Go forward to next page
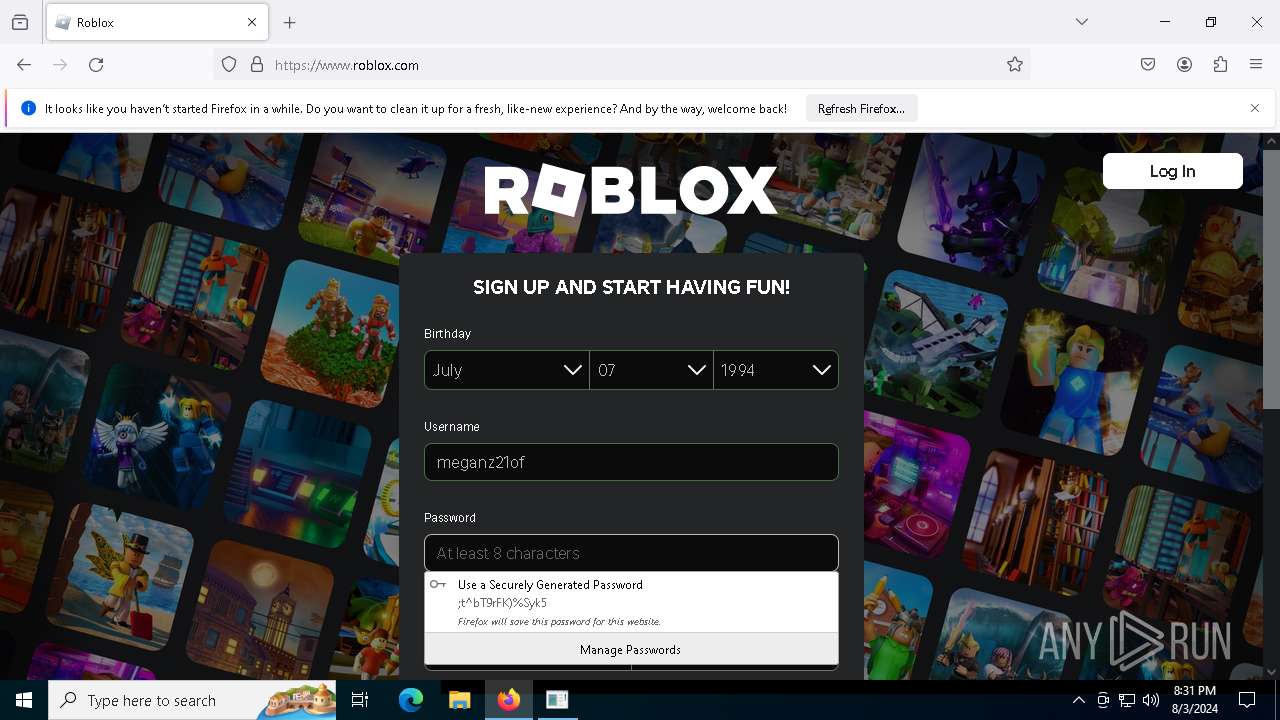Image resolution: width=1280 pixels, height=720 pixels. click(x=60, y=65)
